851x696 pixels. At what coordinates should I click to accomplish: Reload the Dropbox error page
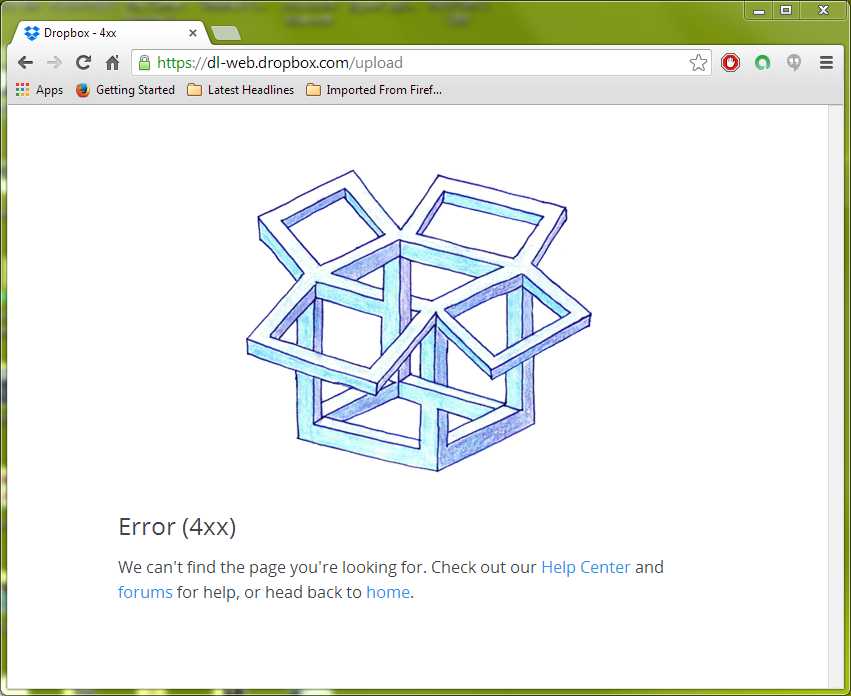(83, 62)
